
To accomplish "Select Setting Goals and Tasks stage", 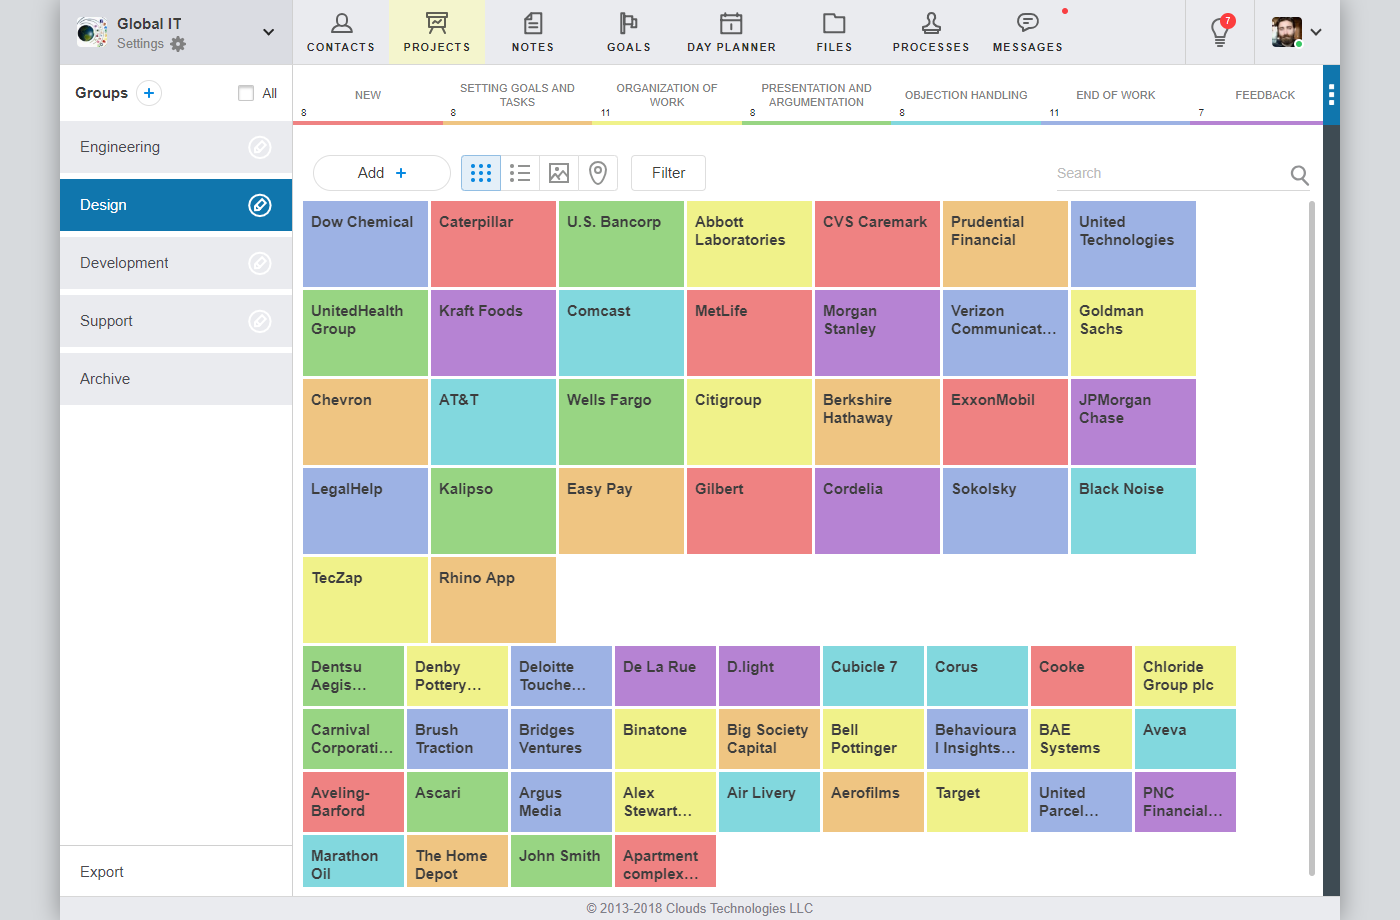I will (x=517, y=95).
